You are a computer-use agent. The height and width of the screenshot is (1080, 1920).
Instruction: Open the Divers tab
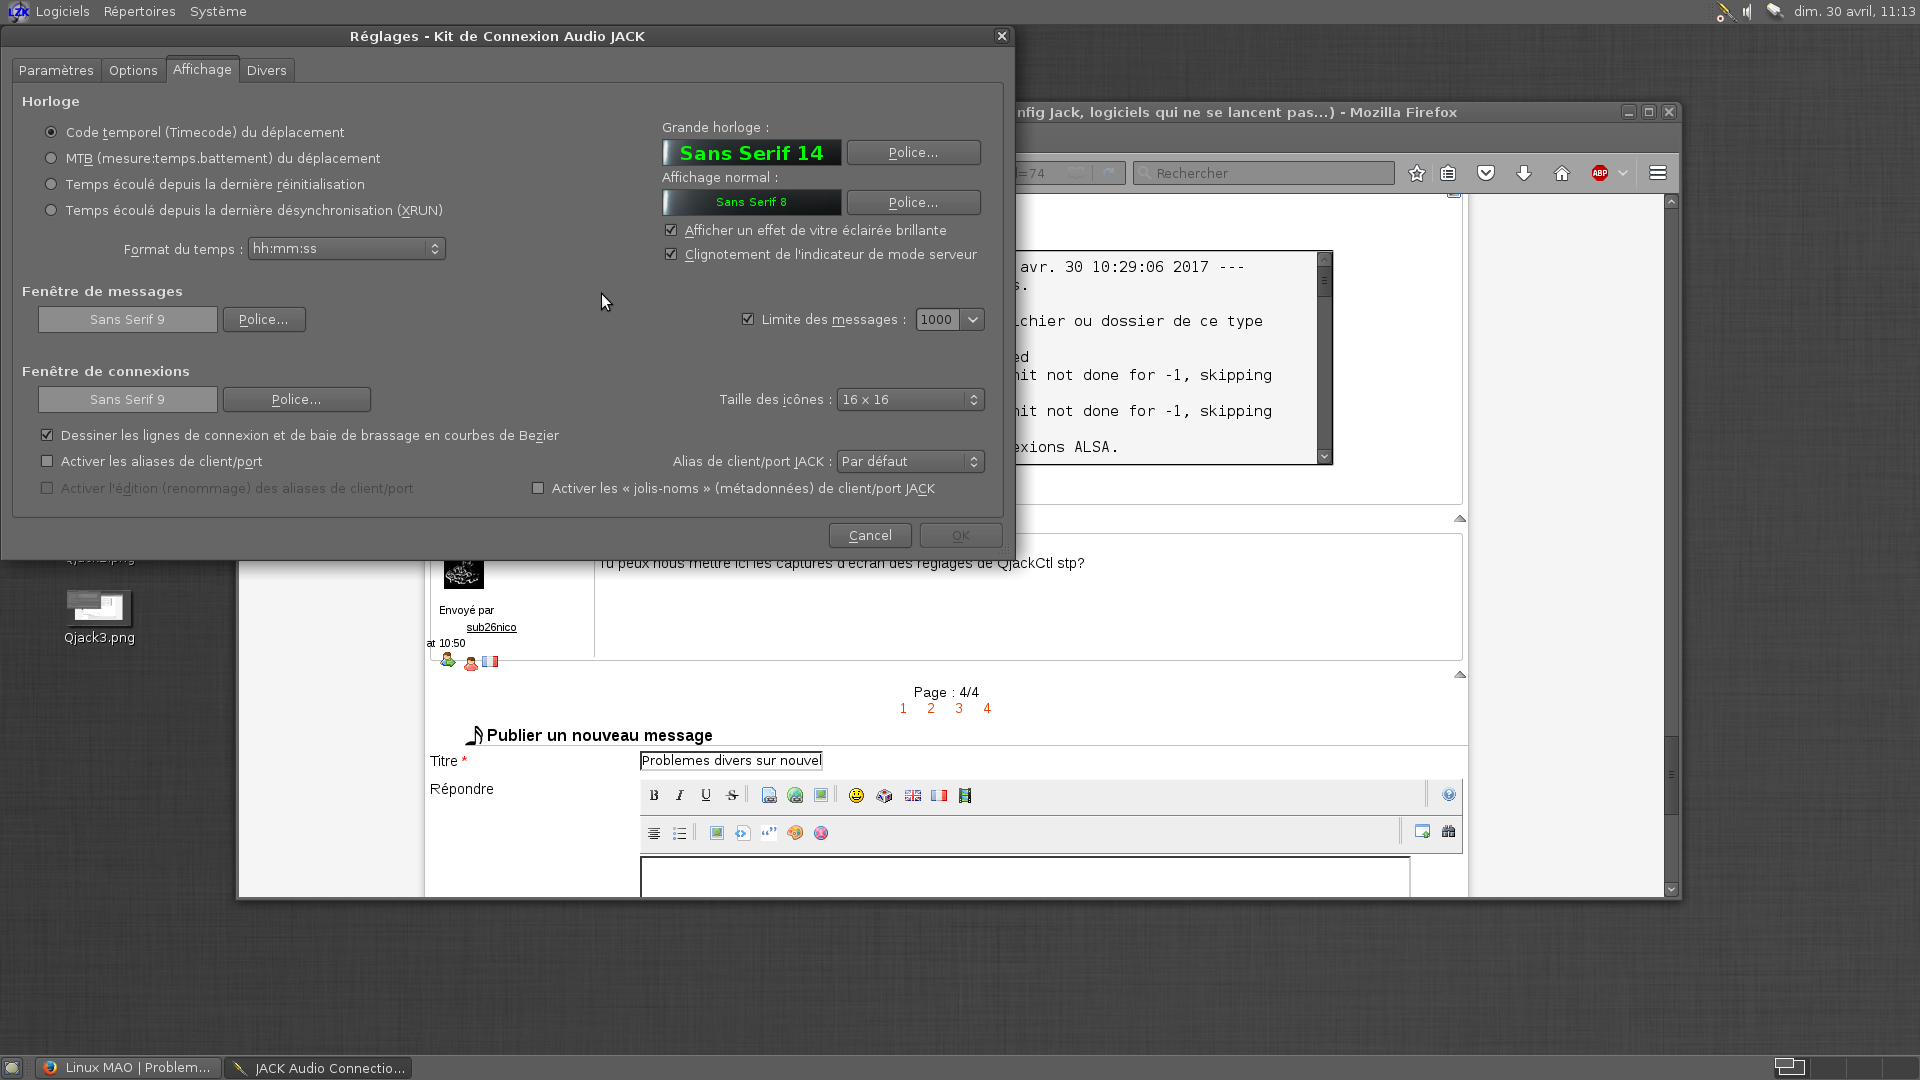266,71
